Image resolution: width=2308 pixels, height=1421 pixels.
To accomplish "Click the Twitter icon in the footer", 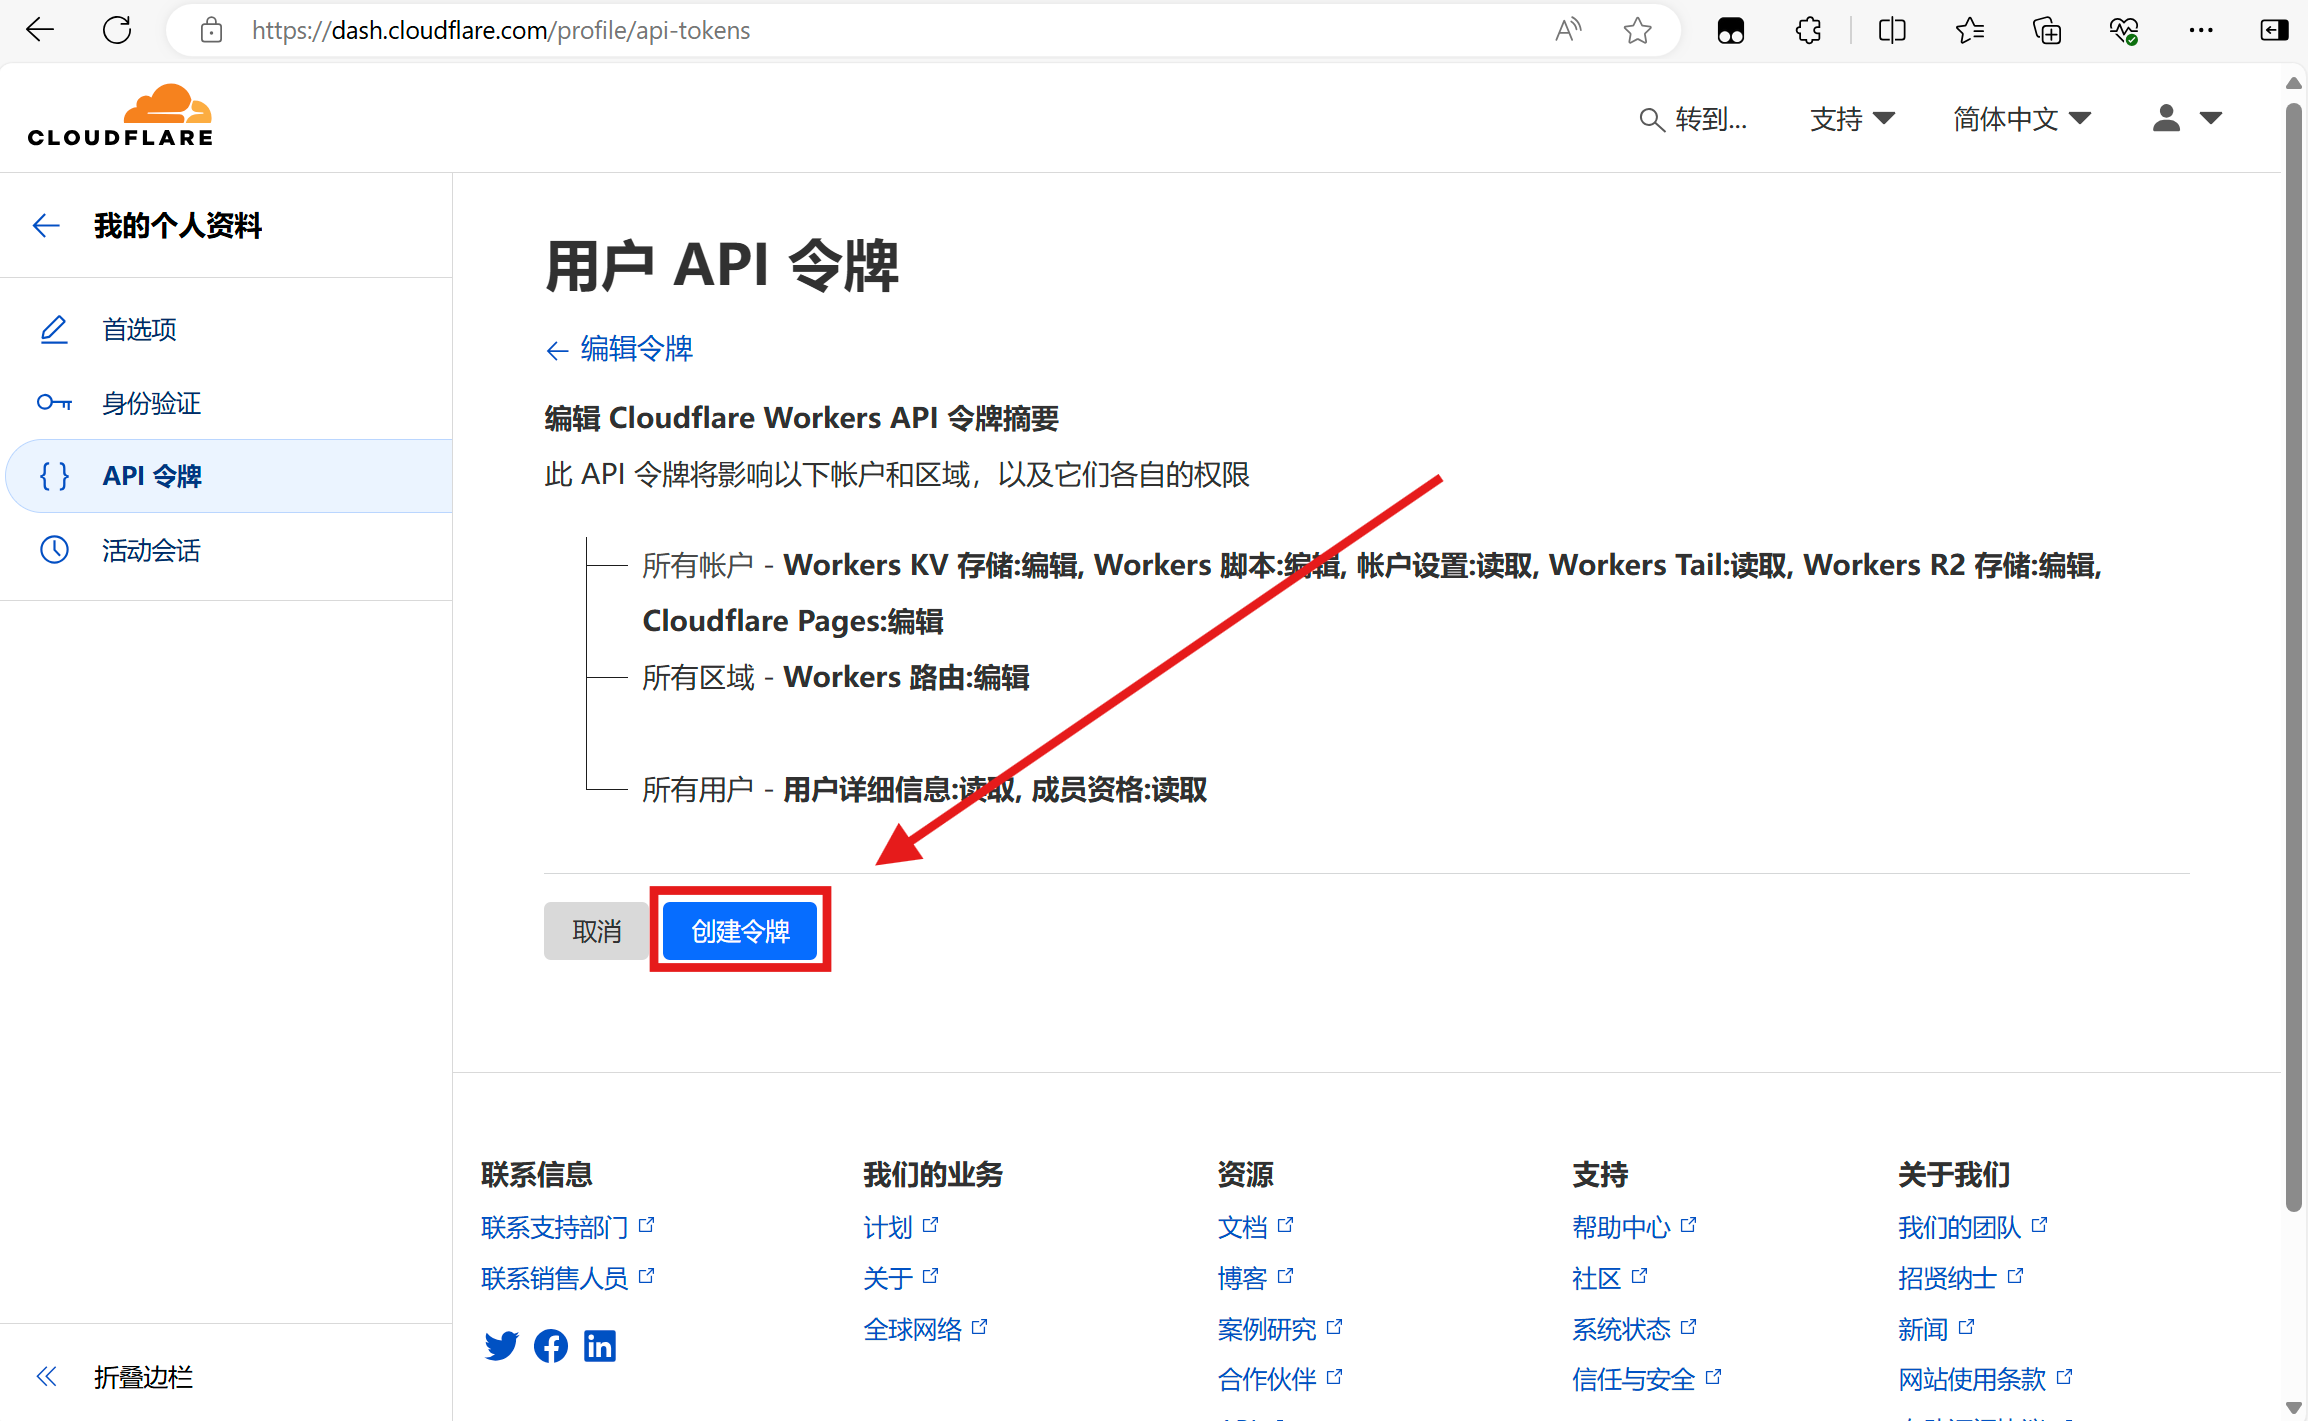I will click(501, 1346).
